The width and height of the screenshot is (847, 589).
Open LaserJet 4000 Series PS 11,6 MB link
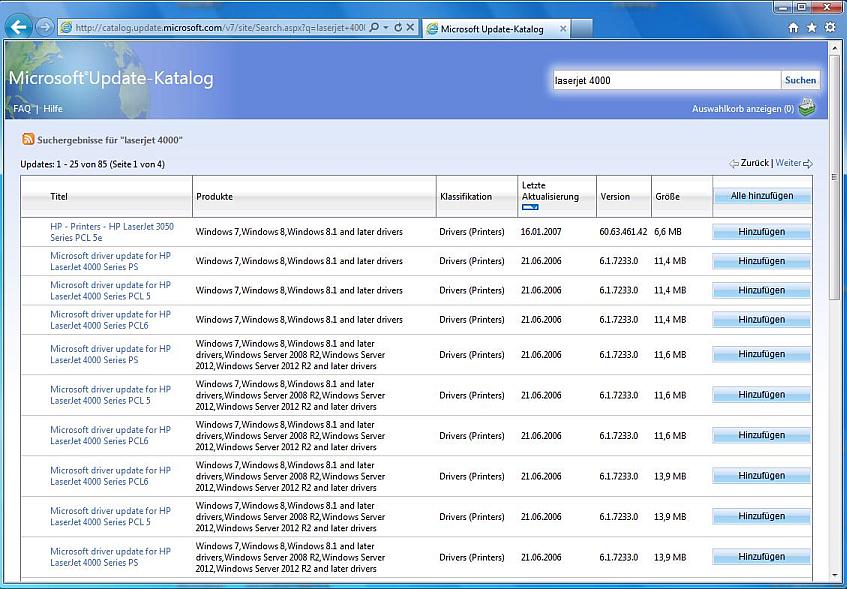coord(110,354)
